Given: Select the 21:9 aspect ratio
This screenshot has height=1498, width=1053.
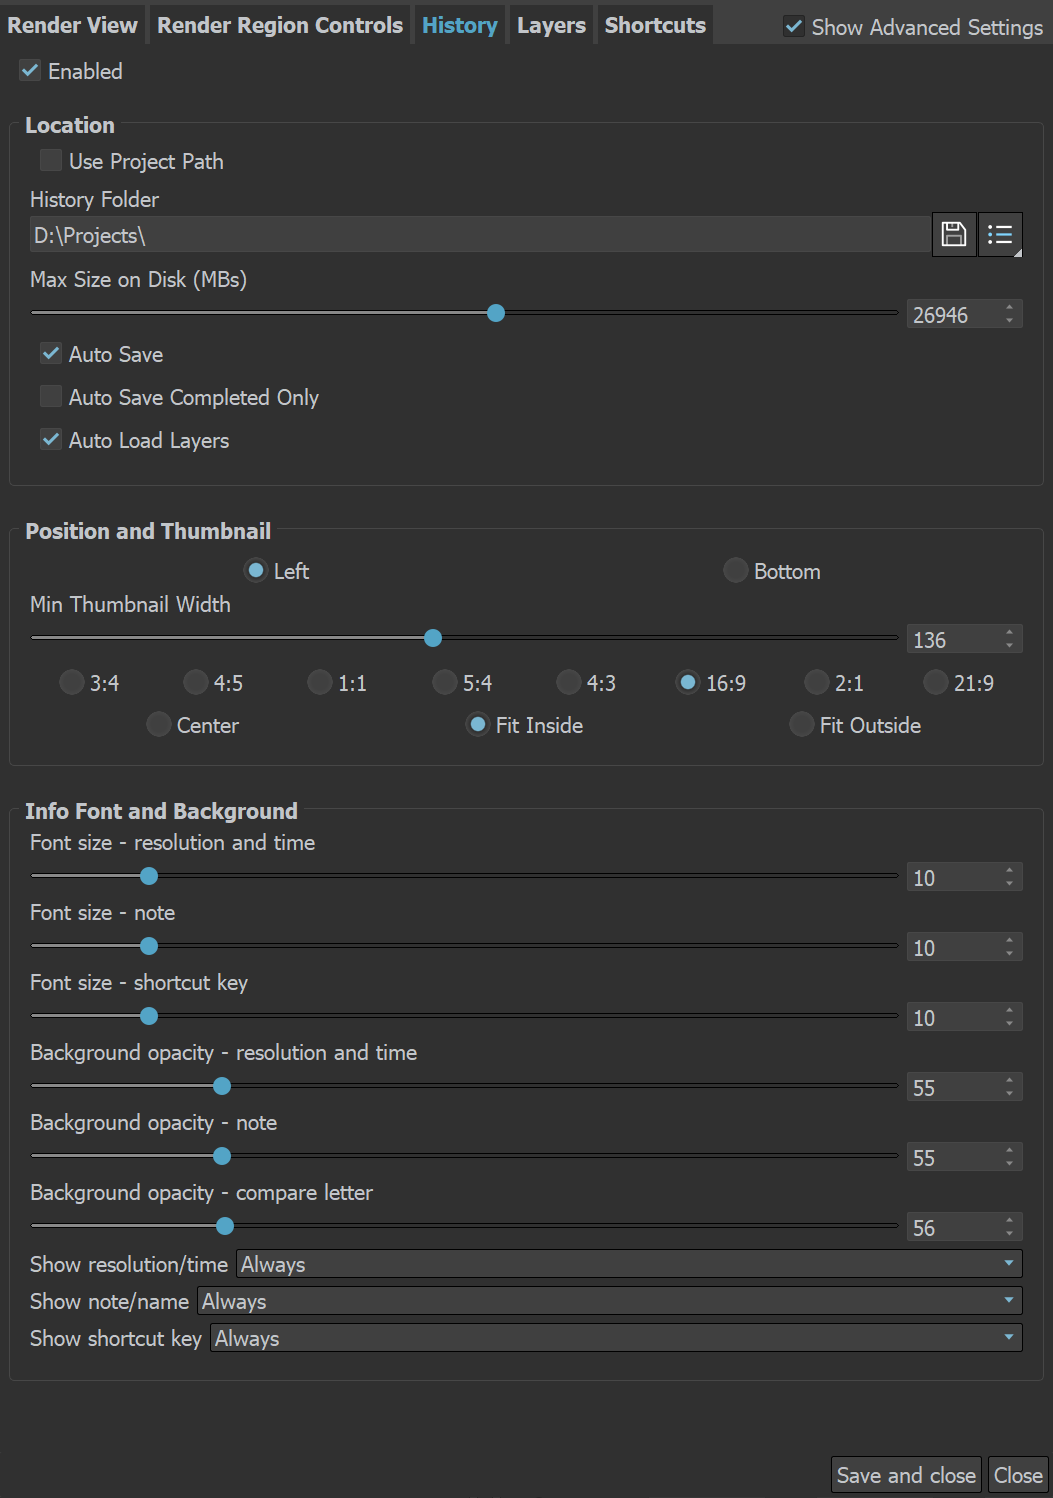Looking at the screenshot, I should 935,682.
